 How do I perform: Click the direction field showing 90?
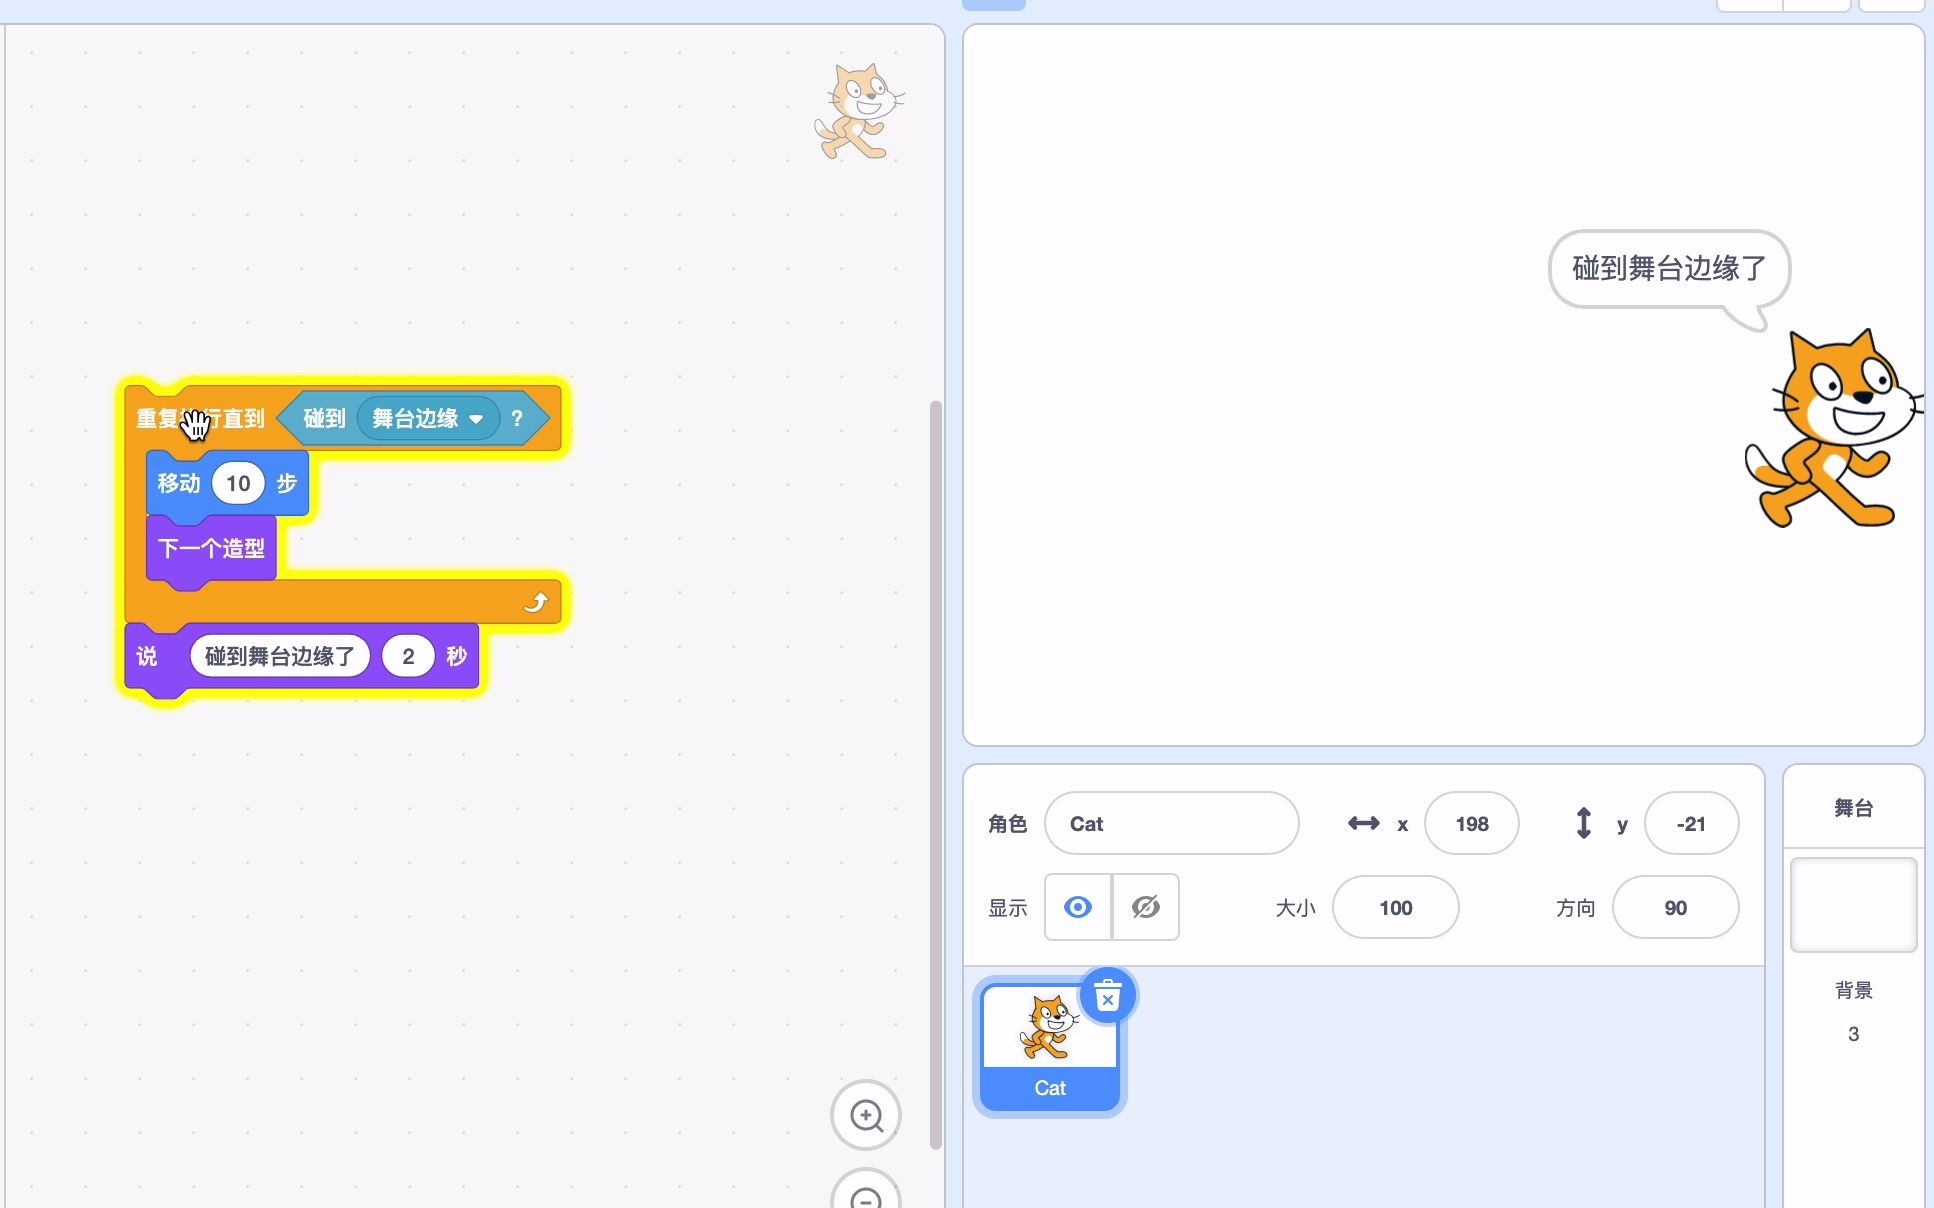click(x=1675, y=907)
